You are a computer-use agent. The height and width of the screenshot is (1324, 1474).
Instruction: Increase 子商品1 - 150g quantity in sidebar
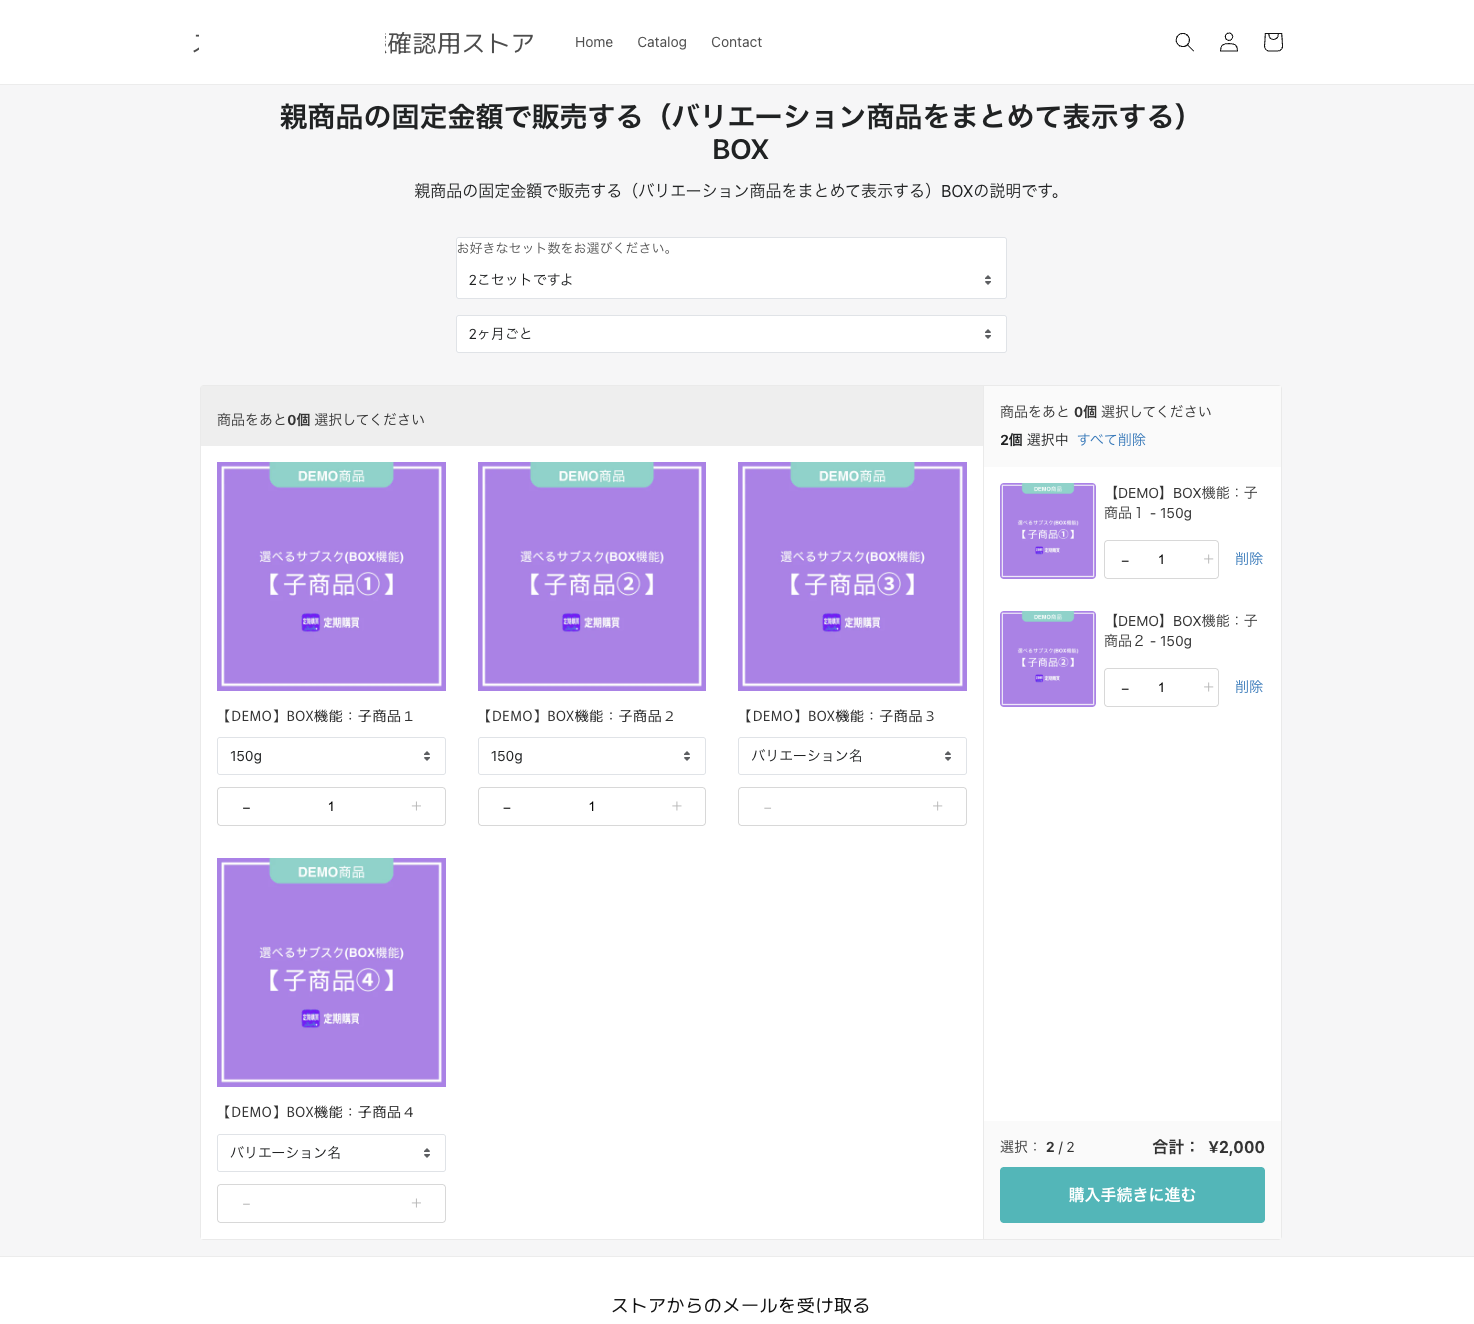point(1208,559)
